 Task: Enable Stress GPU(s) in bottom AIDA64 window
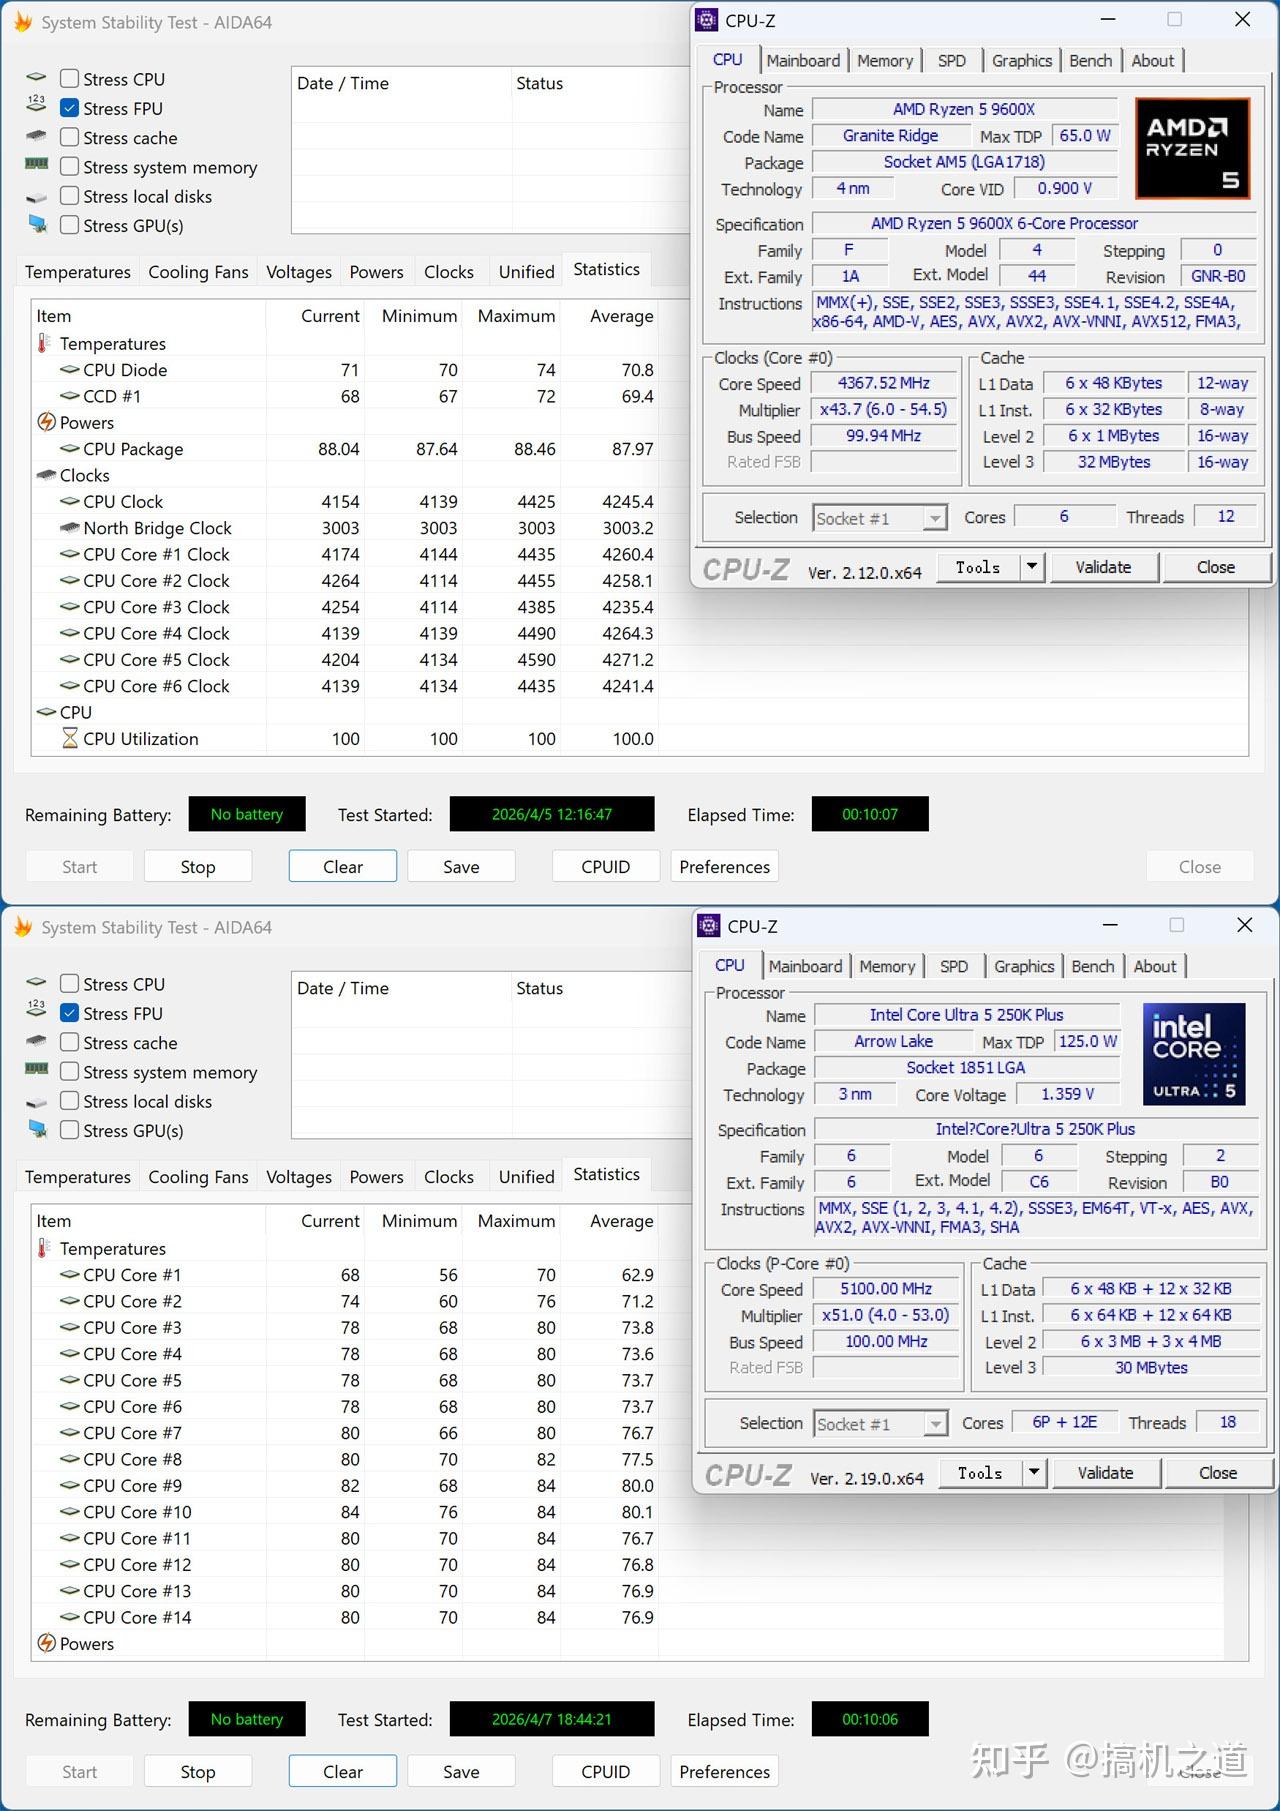click(69, 1130)
